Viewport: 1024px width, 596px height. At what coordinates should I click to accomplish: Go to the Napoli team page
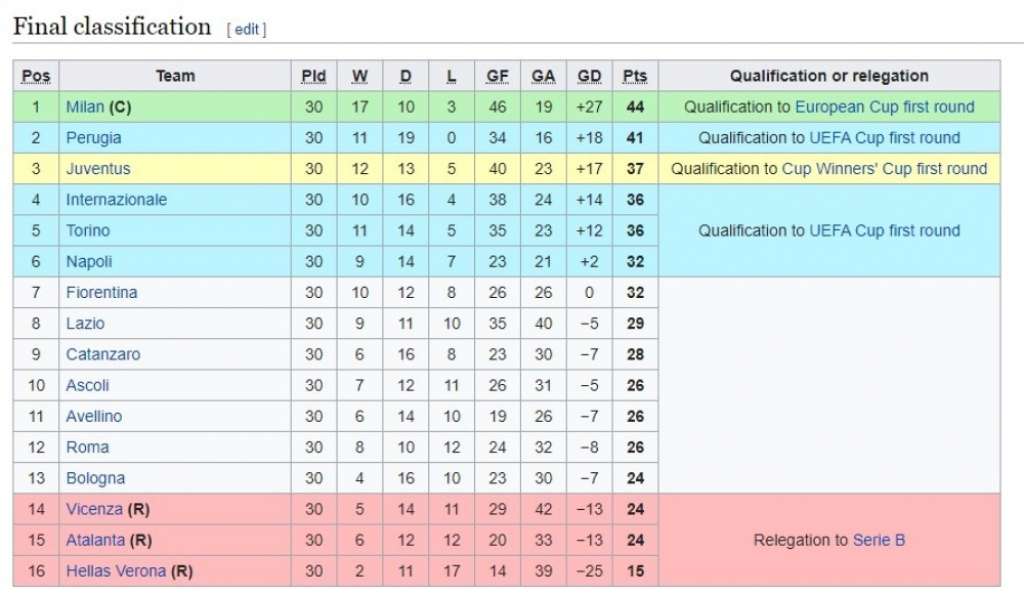pyautogui.click(x=89, y=262)
